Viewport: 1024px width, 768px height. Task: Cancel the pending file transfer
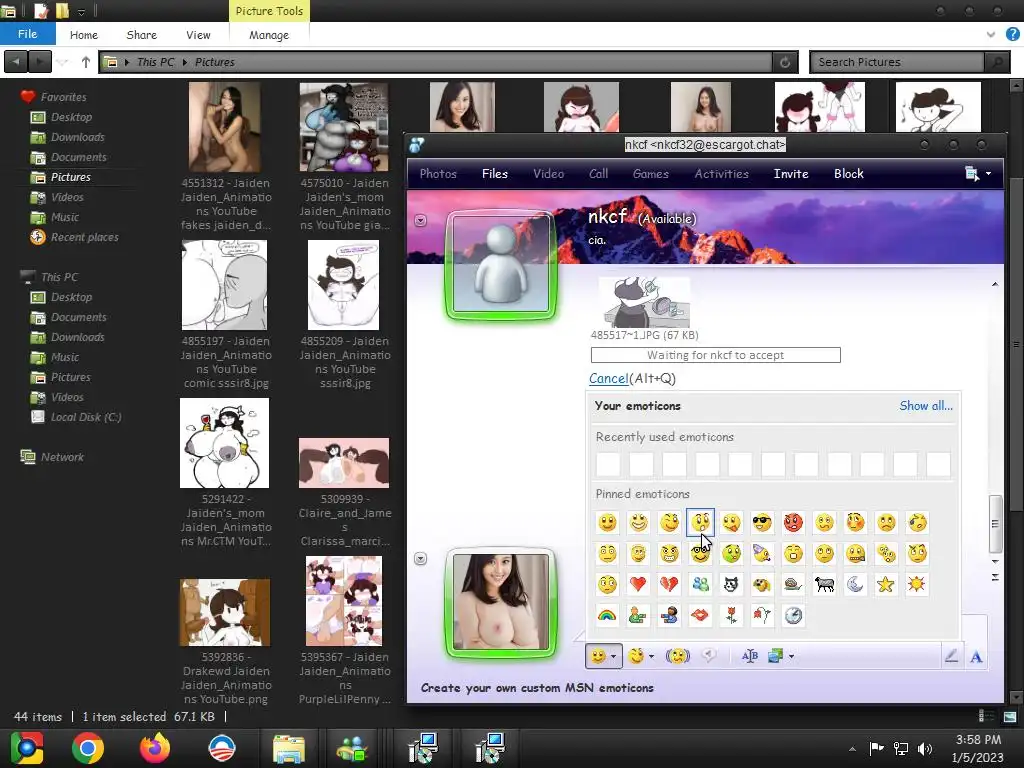(x=609, y=378)
